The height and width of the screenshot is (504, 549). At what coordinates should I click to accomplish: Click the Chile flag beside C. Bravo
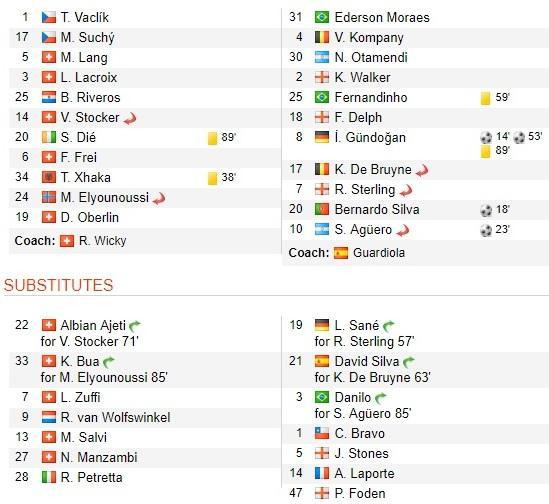[x=322, y=434]
